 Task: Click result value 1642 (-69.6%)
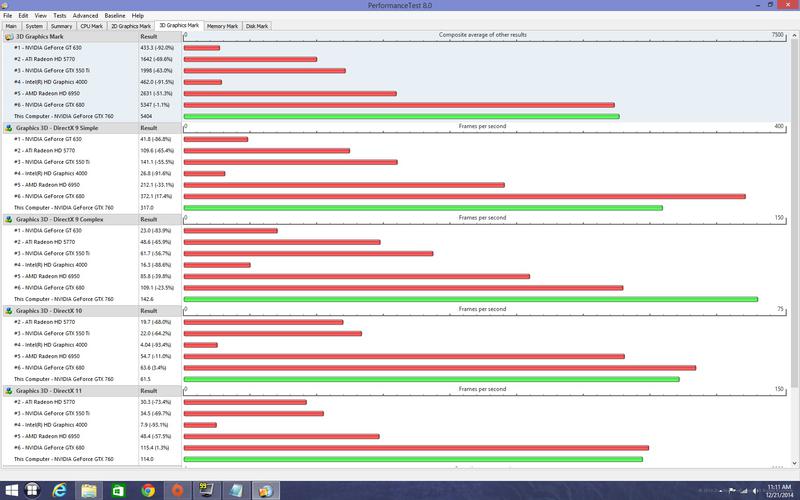pos(156,59)
